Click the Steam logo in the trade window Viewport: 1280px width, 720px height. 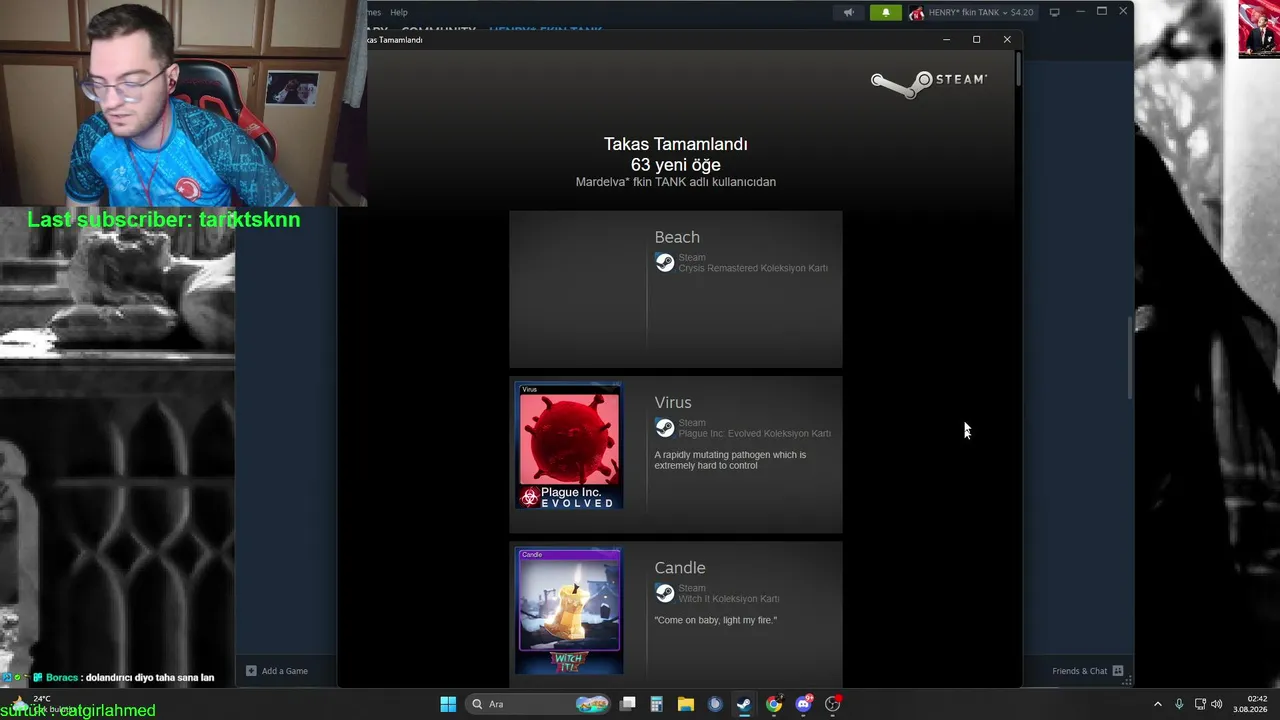point(928,83)
